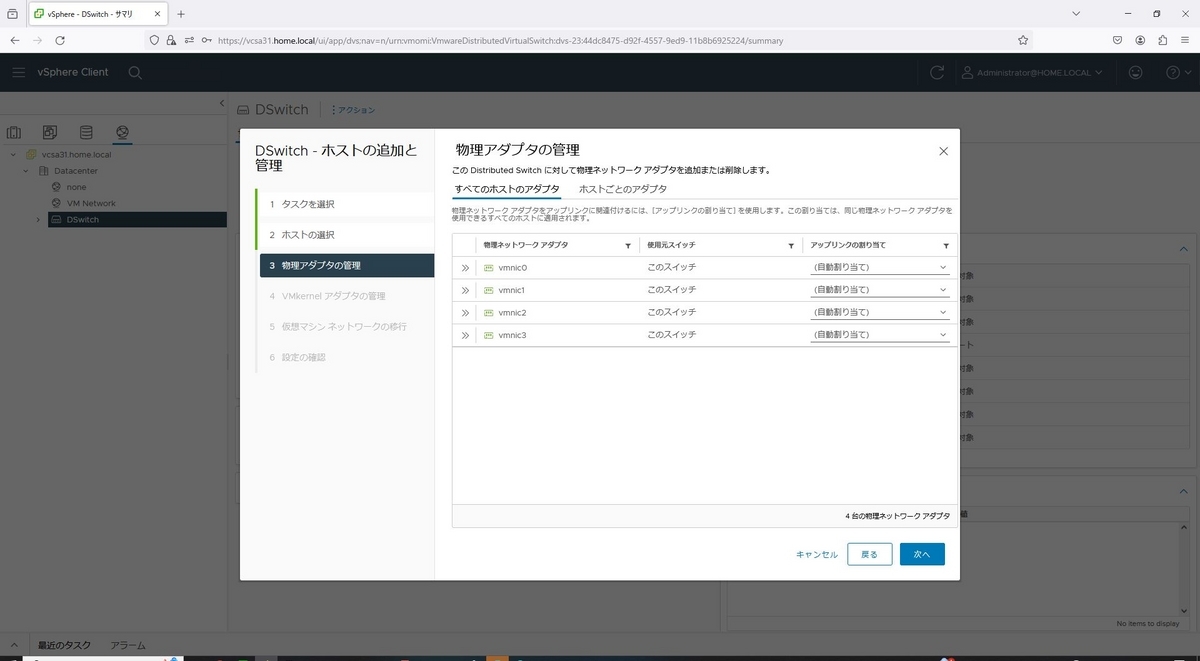
Task: Select the none network in tree
Action: pyautogui.click(x=76, y=187)
